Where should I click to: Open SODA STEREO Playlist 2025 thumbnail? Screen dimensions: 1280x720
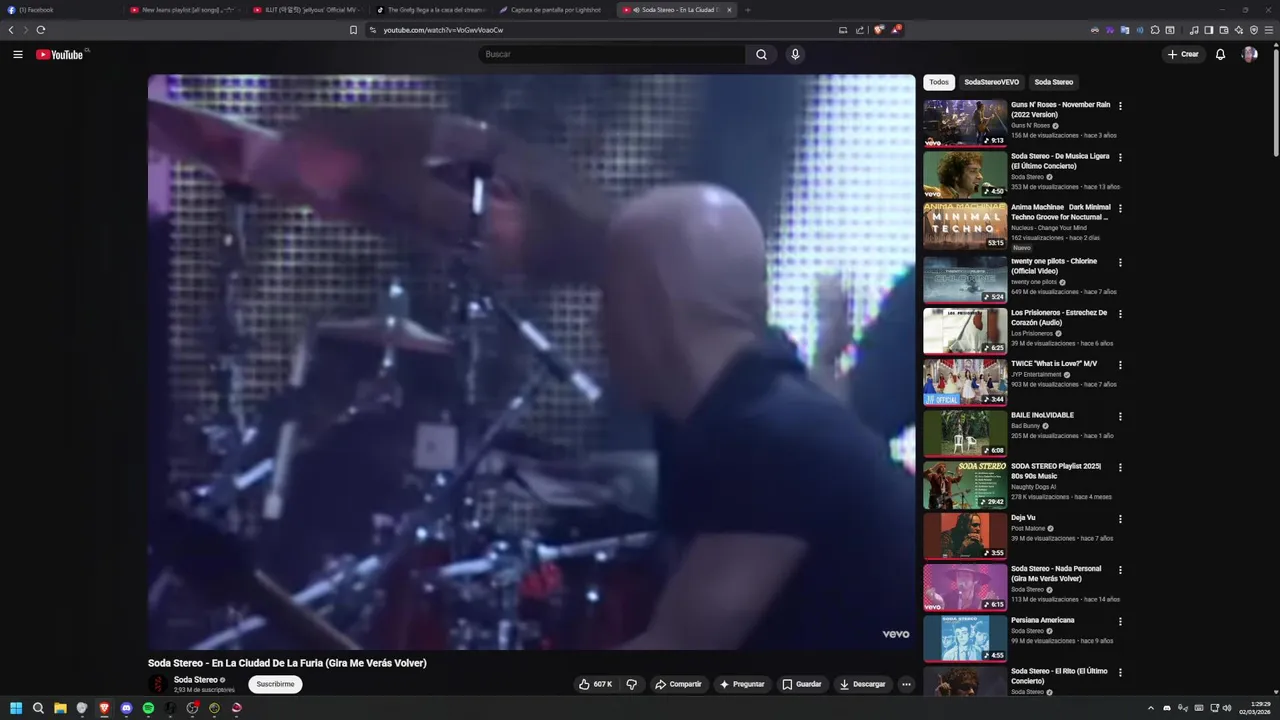coord(965,483)
